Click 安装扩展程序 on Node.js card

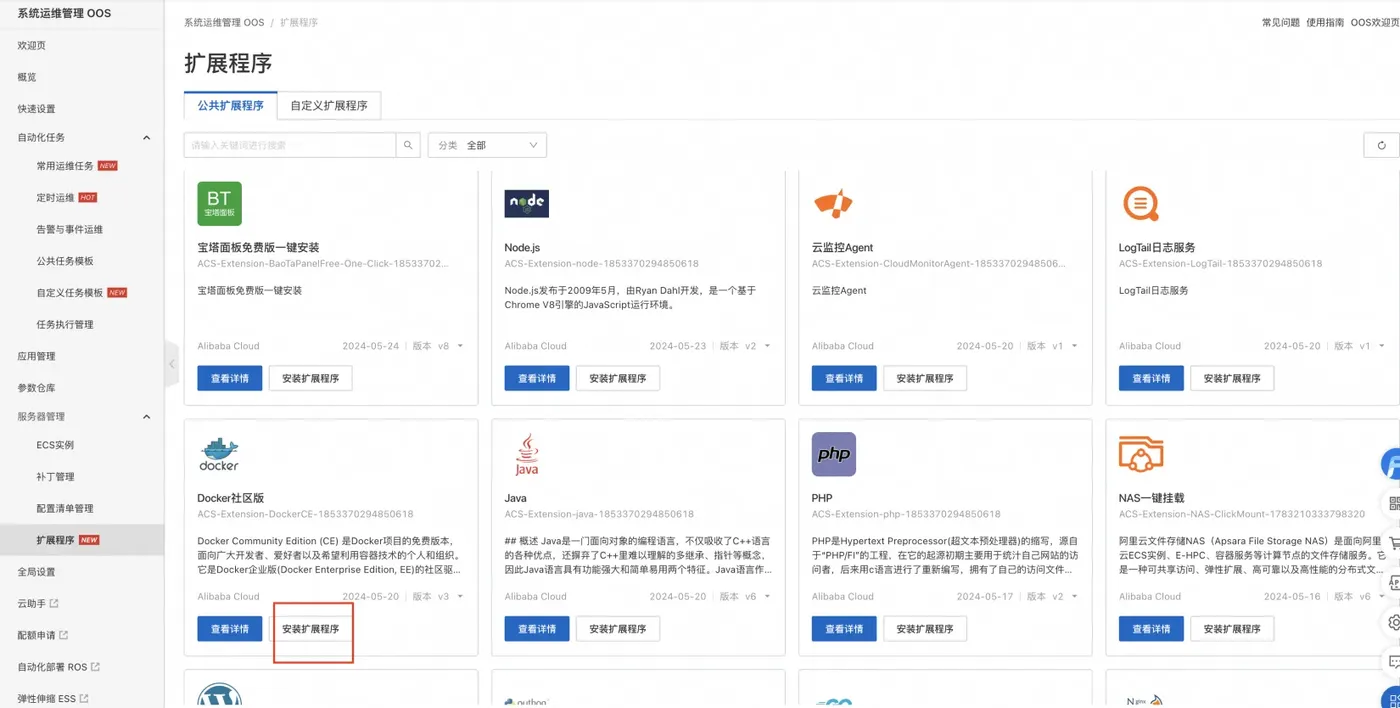[618, 378]
